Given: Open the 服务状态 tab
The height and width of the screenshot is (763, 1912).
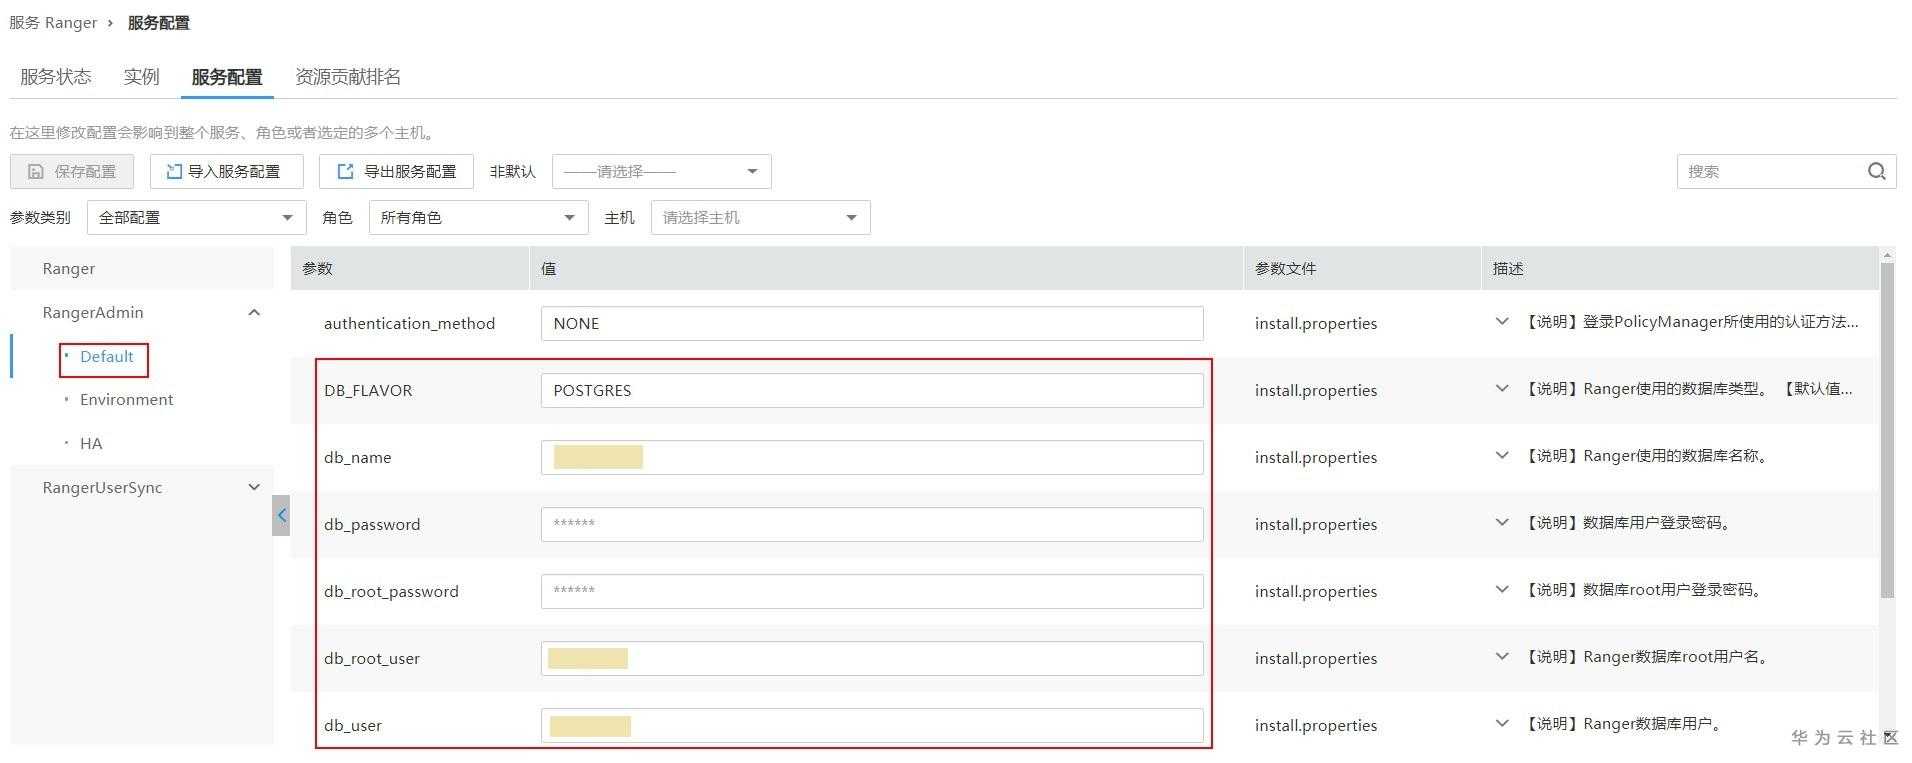Looking at the screenshot, I should 56,77.
